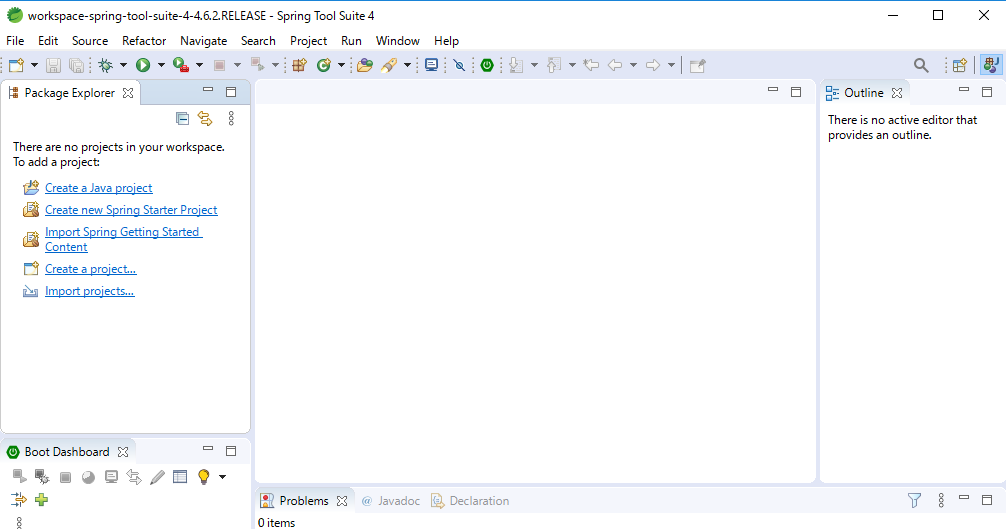Click the Save All icon
The height and width of the screenshot is (529, 1006).
(76, 65)
